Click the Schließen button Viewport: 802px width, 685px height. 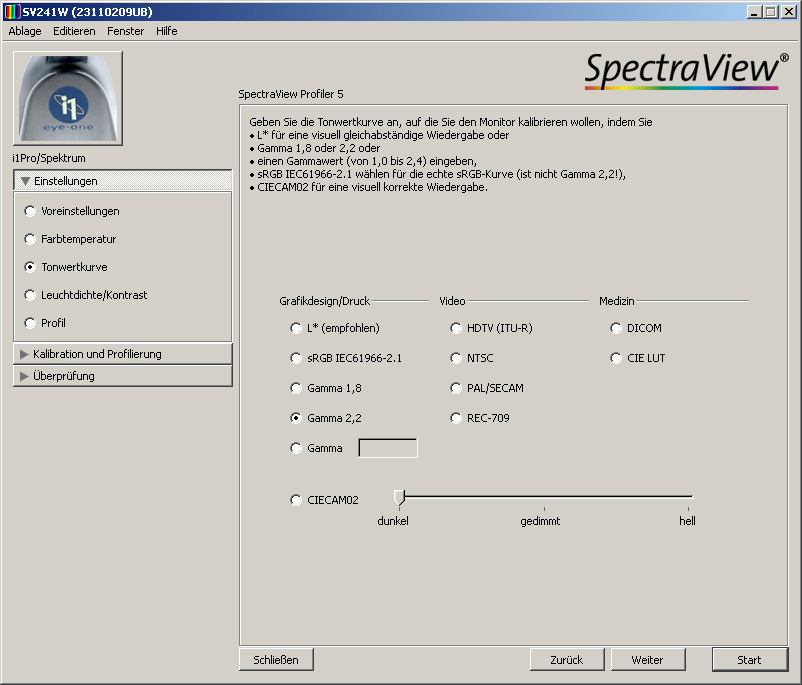click(x=276, y=660)
